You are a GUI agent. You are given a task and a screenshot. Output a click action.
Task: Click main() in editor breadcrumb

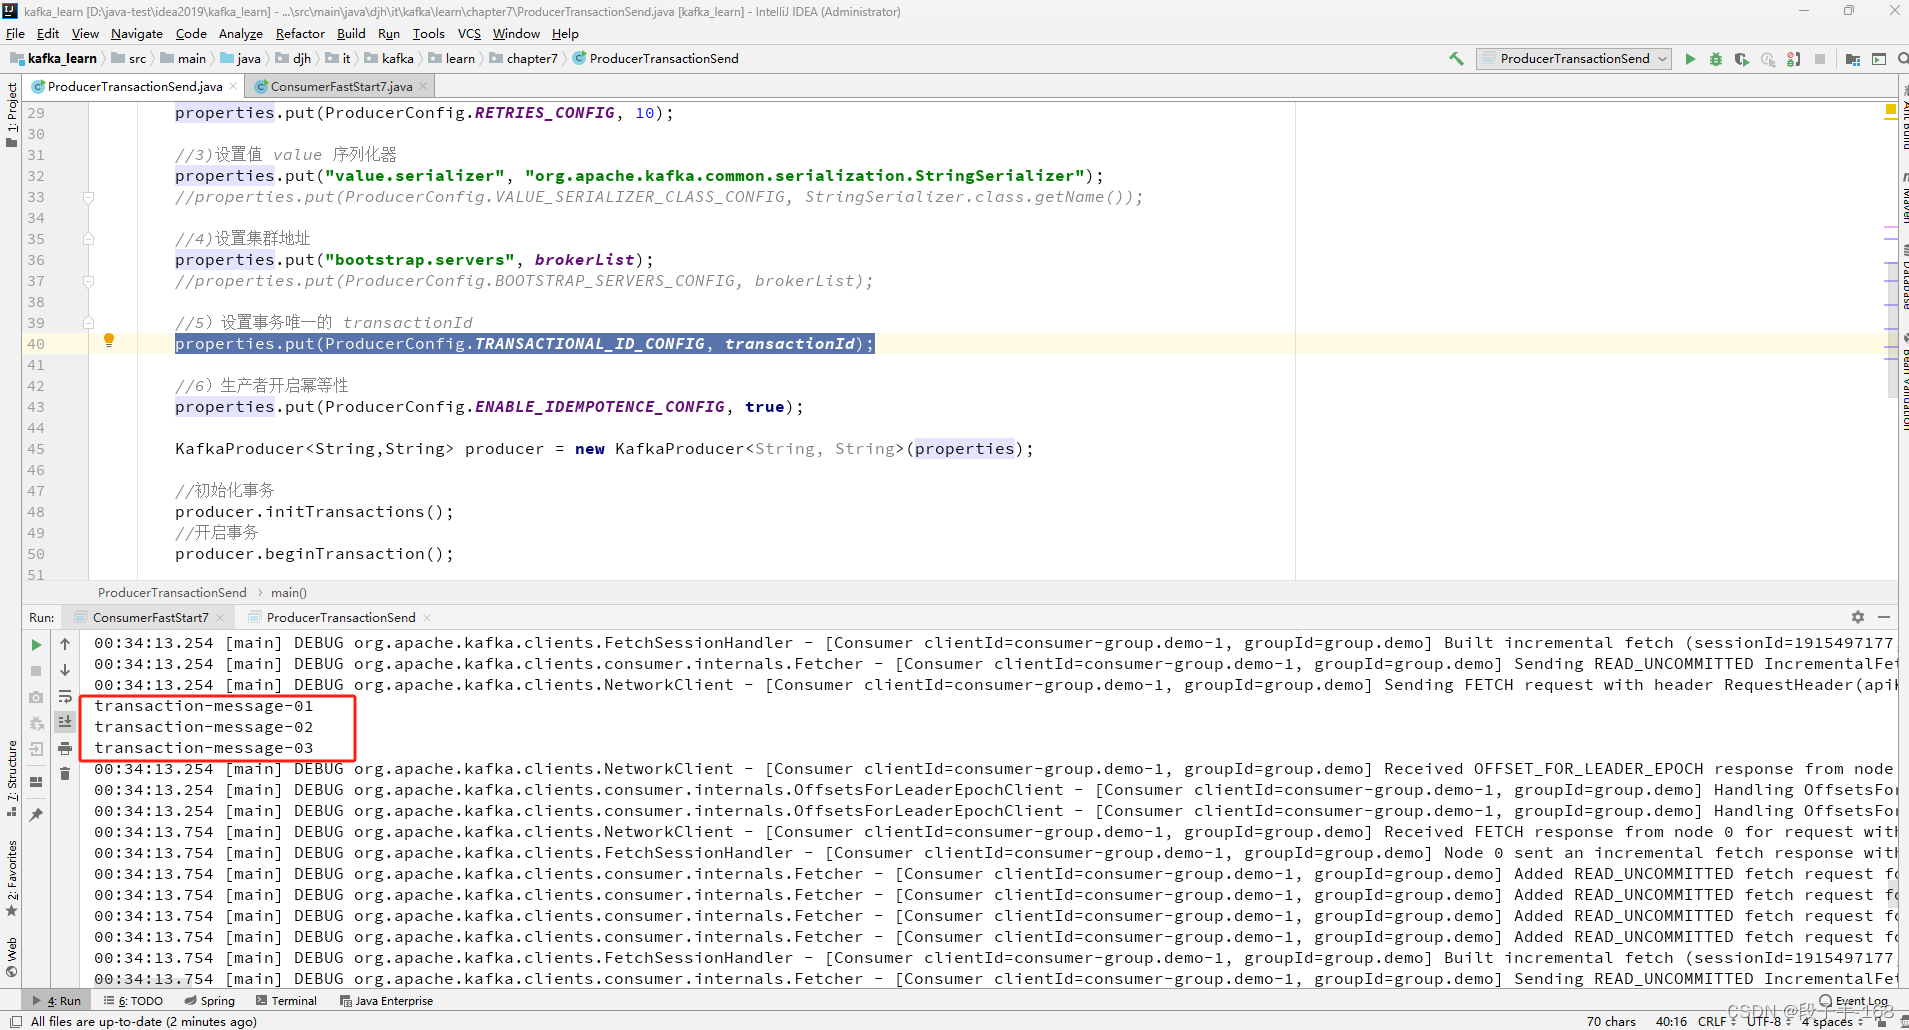[x=289, y=592]
